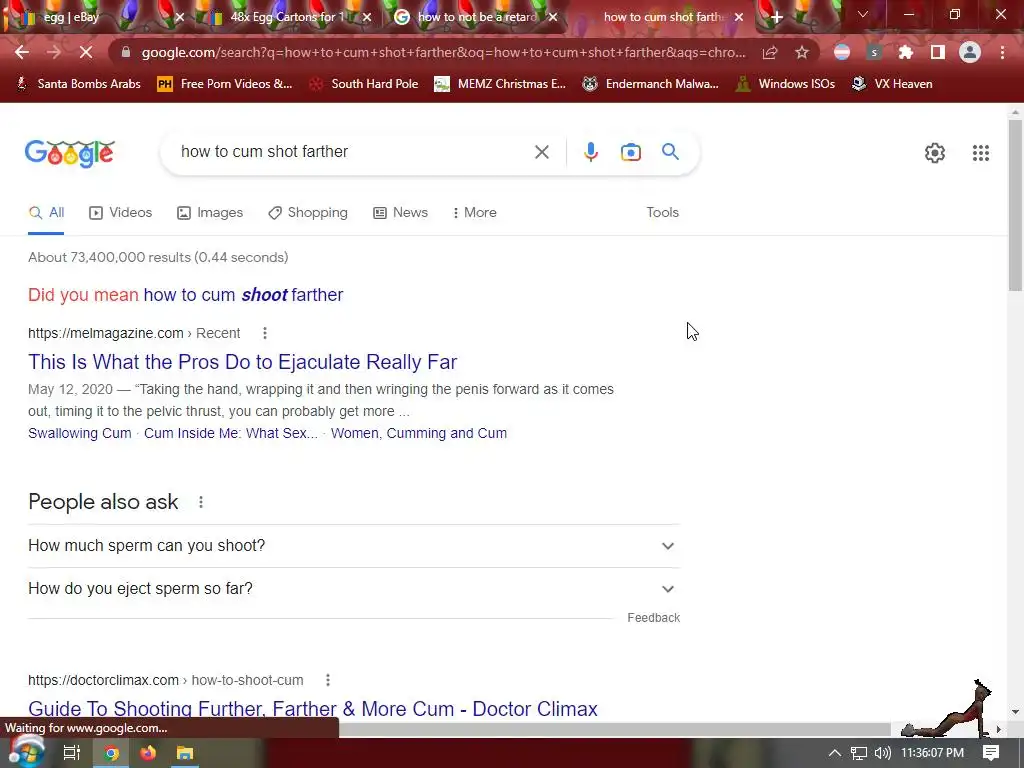Open the Action Center notifications icon
The image size is (1024, 768).
[991, 753]
